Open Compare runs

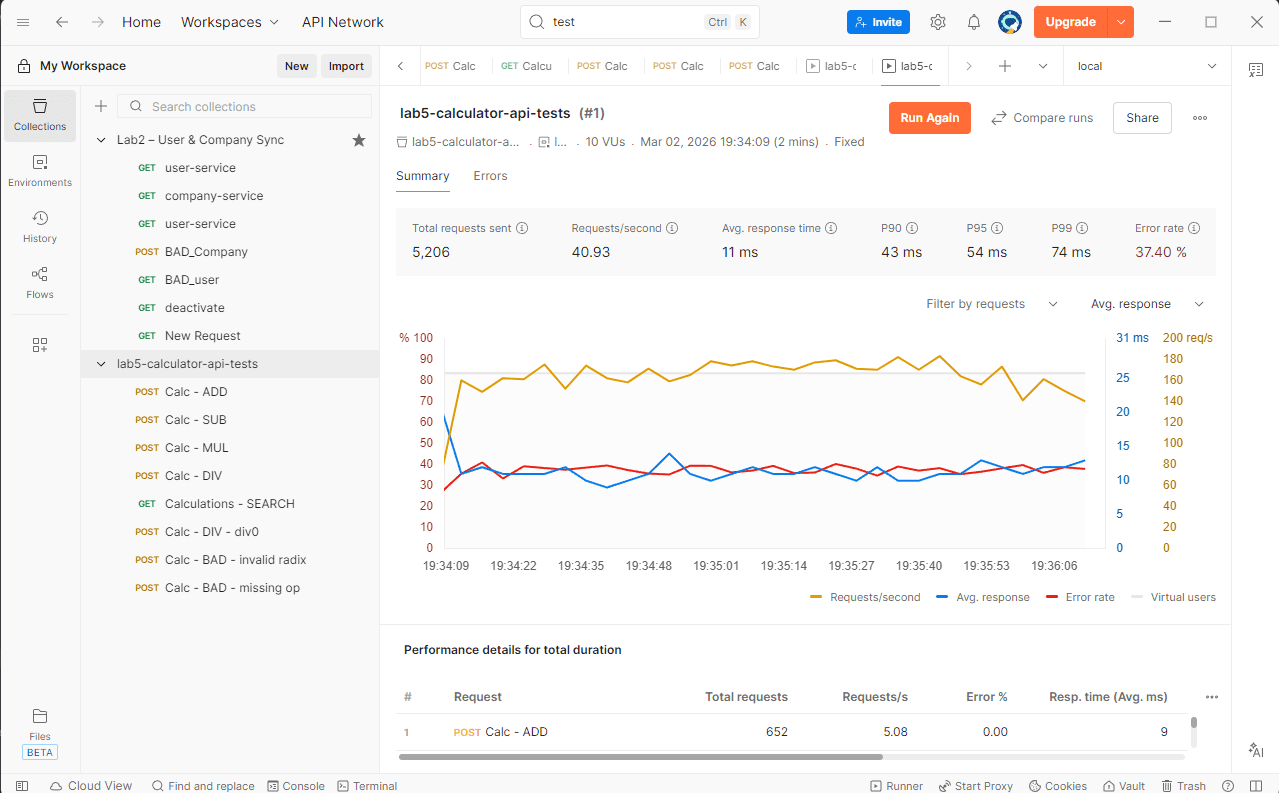point(1042,117)
